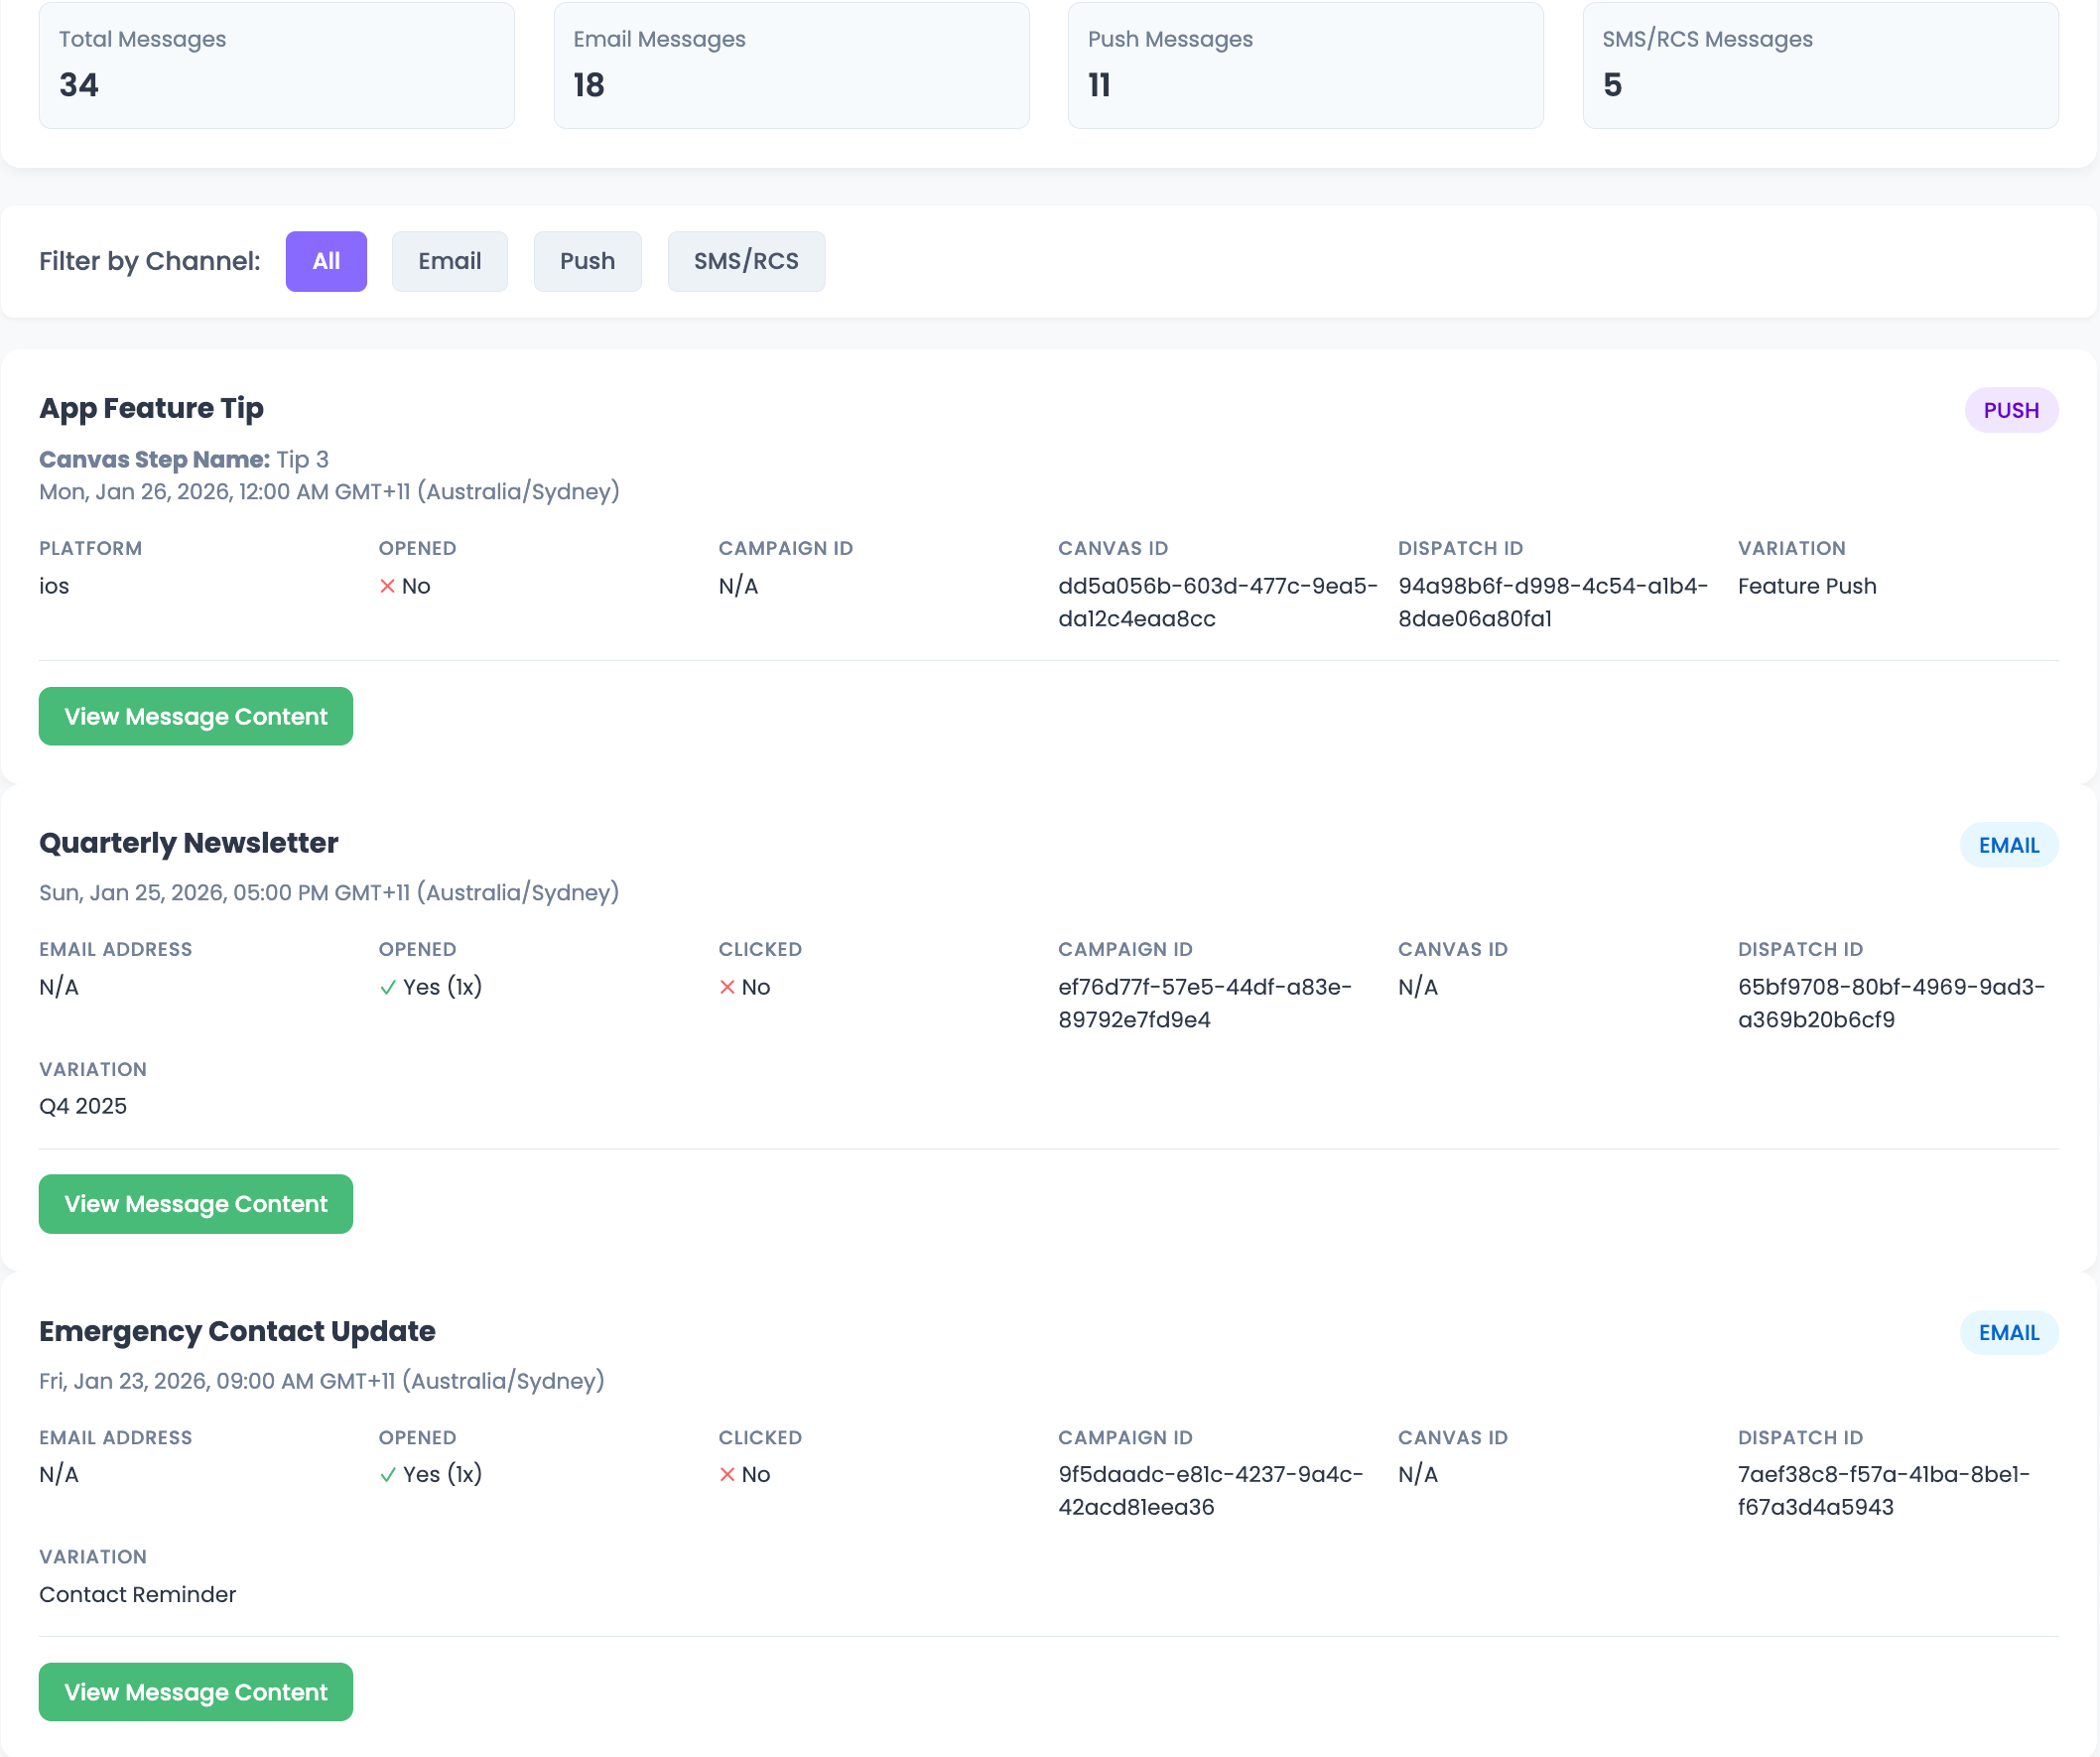Image resolution: width=2100 pixels, height=1757 pixels.
Task: Click the Push Messages summary card
Action: pyautogui.click(x=1305, y=65)
